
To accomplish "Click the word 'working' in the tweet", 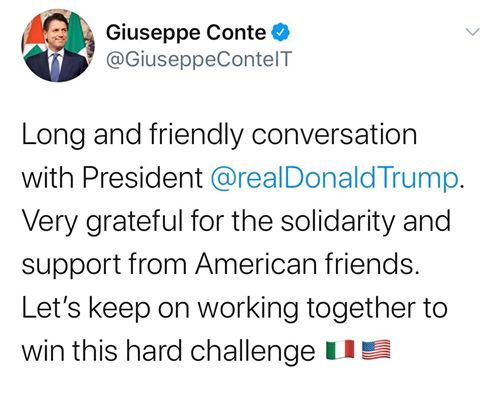I will (248, 309).
